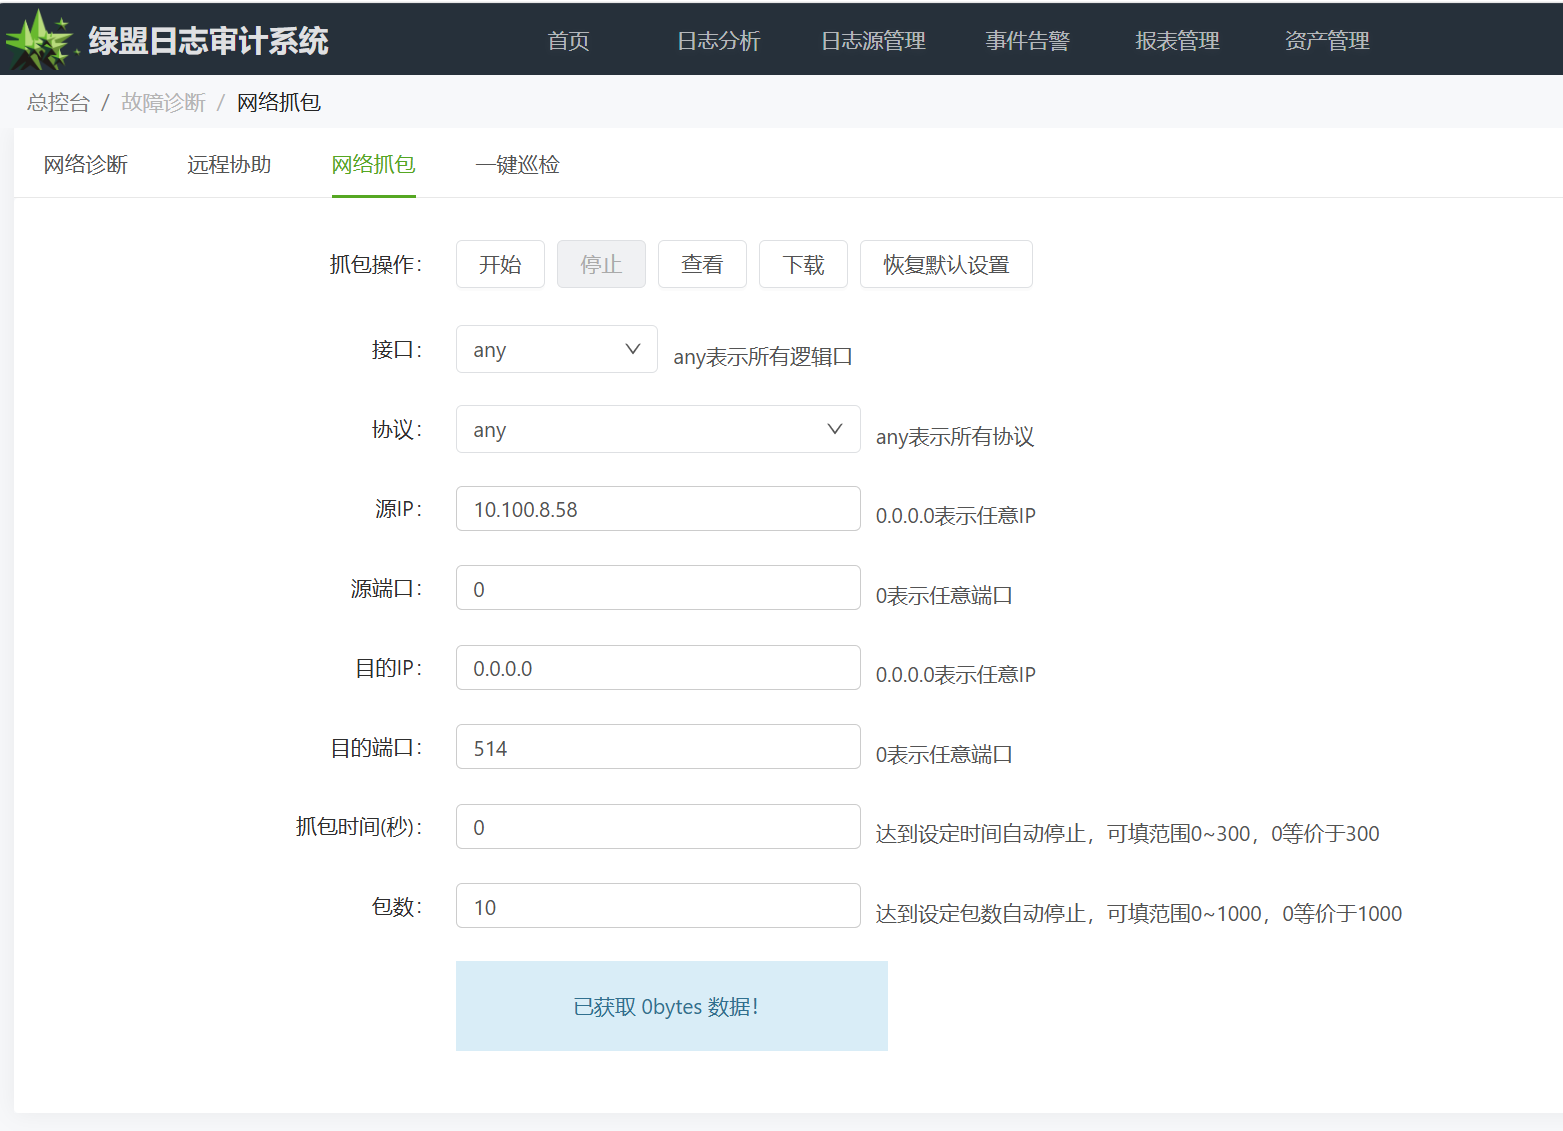Click the green star logo icon
Viewport: 1563px width, 1131px height.
tap(40, 40)
